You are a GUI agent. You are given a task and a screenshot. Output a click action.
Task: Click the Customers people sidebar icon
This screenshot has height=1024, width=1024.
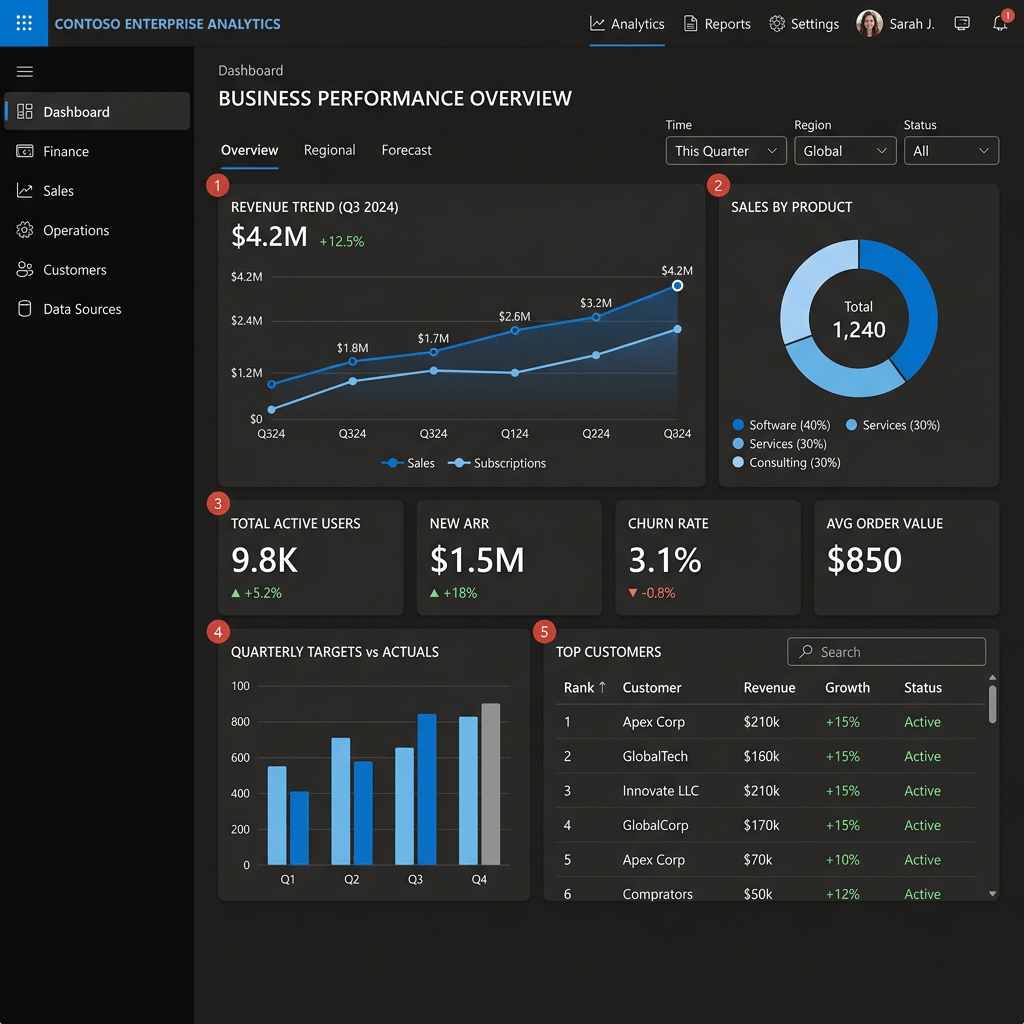click(25, 269)
